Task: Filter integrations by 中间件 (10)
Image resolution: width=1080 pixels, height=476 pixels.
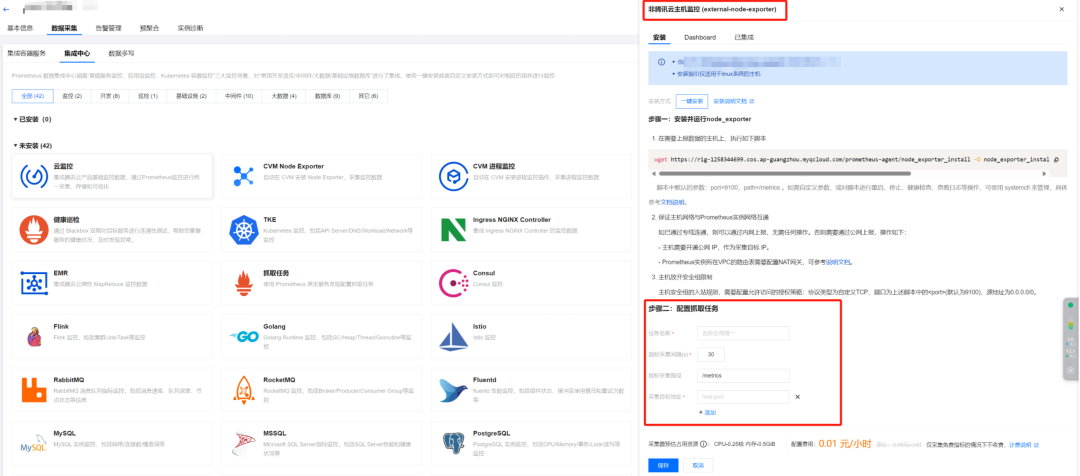Action: point(239,96)
